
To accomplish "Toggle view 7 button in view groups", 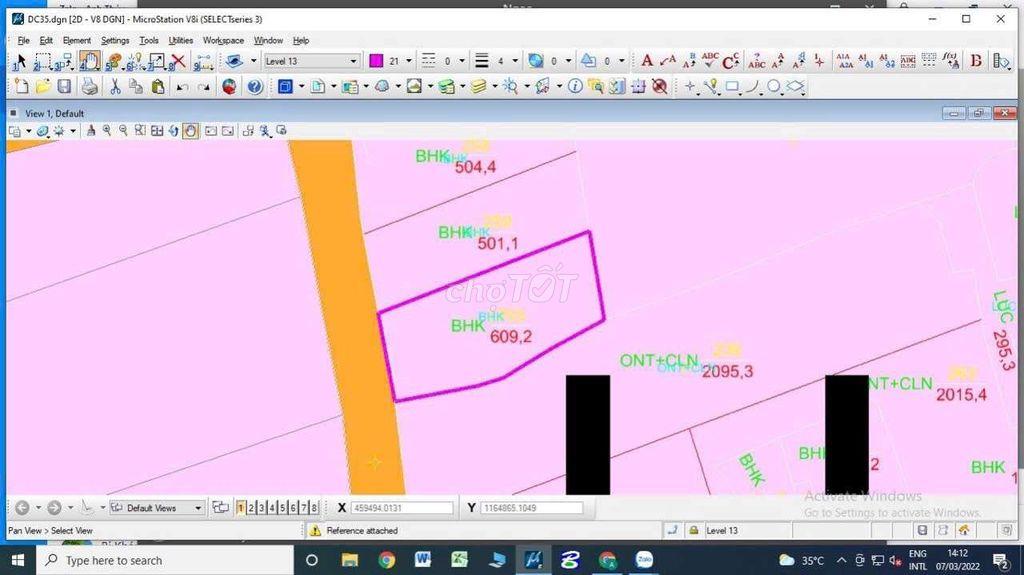I will [304, 508].
